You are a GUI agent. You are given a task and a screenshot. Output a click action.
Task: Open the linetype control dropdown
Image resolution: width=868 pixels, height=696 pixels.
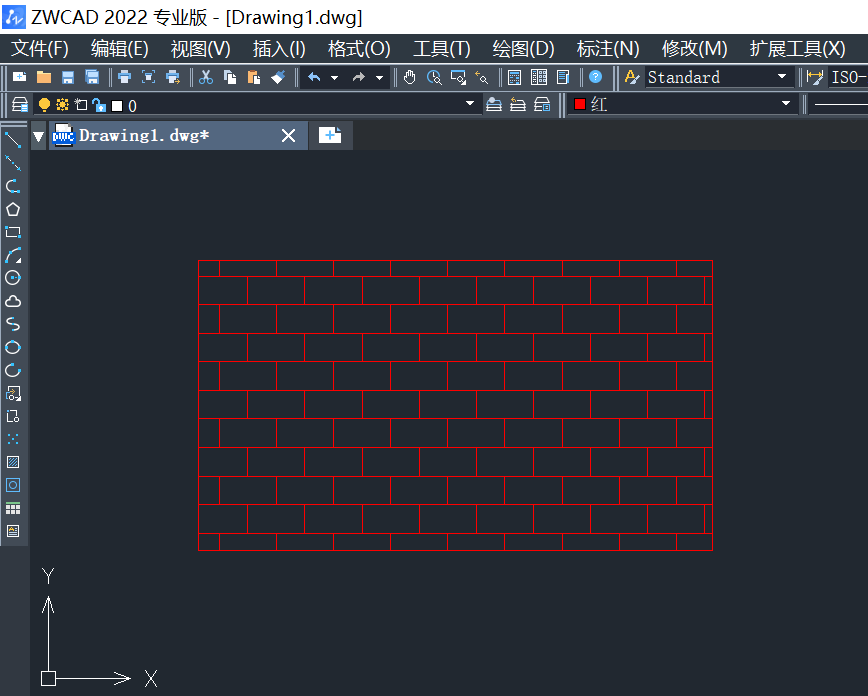point(839,104)
